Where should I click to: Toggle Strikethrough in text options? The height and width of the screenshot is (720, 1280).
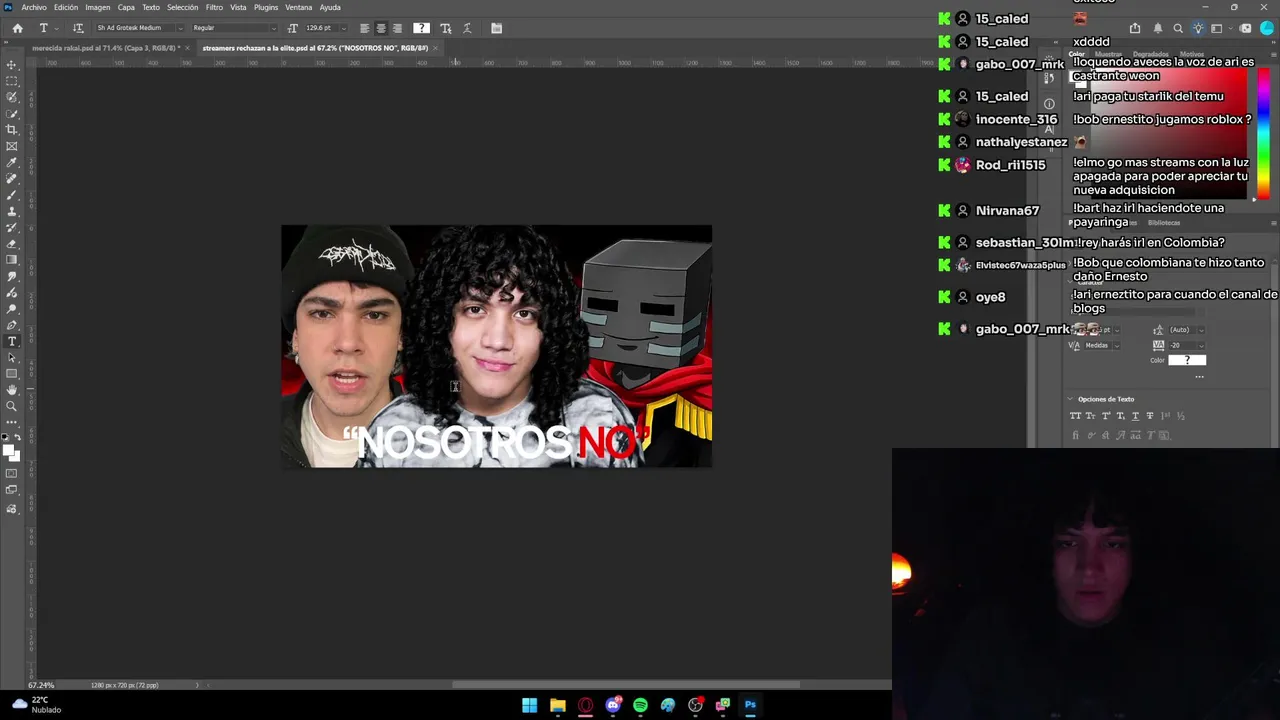click(1150, 416)
